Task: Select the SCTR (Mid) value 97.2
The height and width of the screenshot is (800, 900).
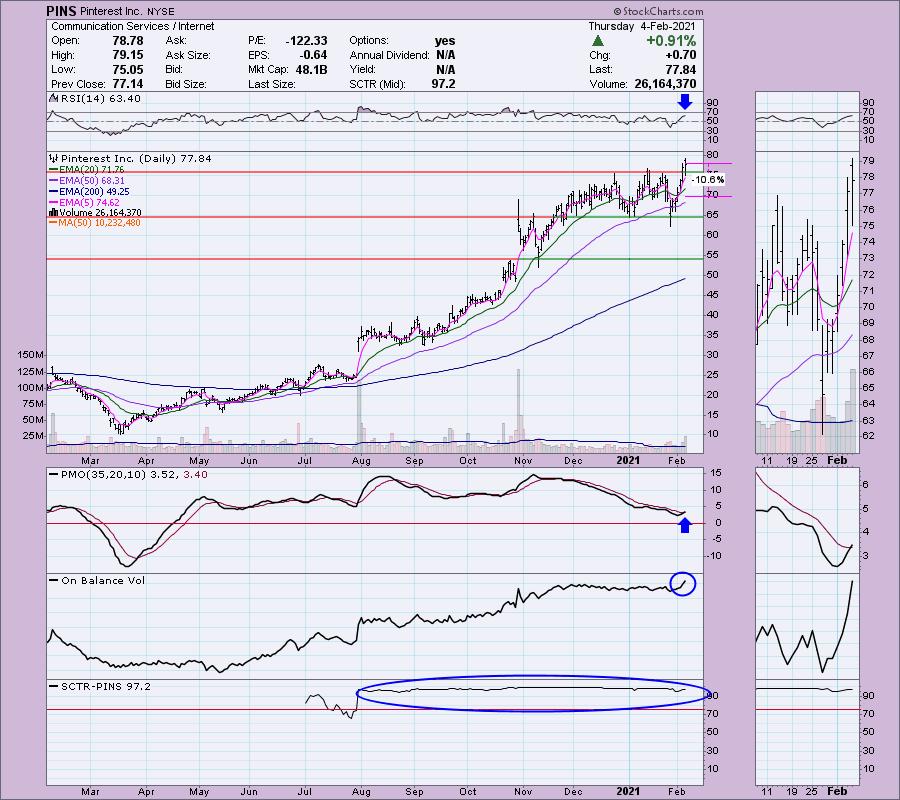Action: 444,84
